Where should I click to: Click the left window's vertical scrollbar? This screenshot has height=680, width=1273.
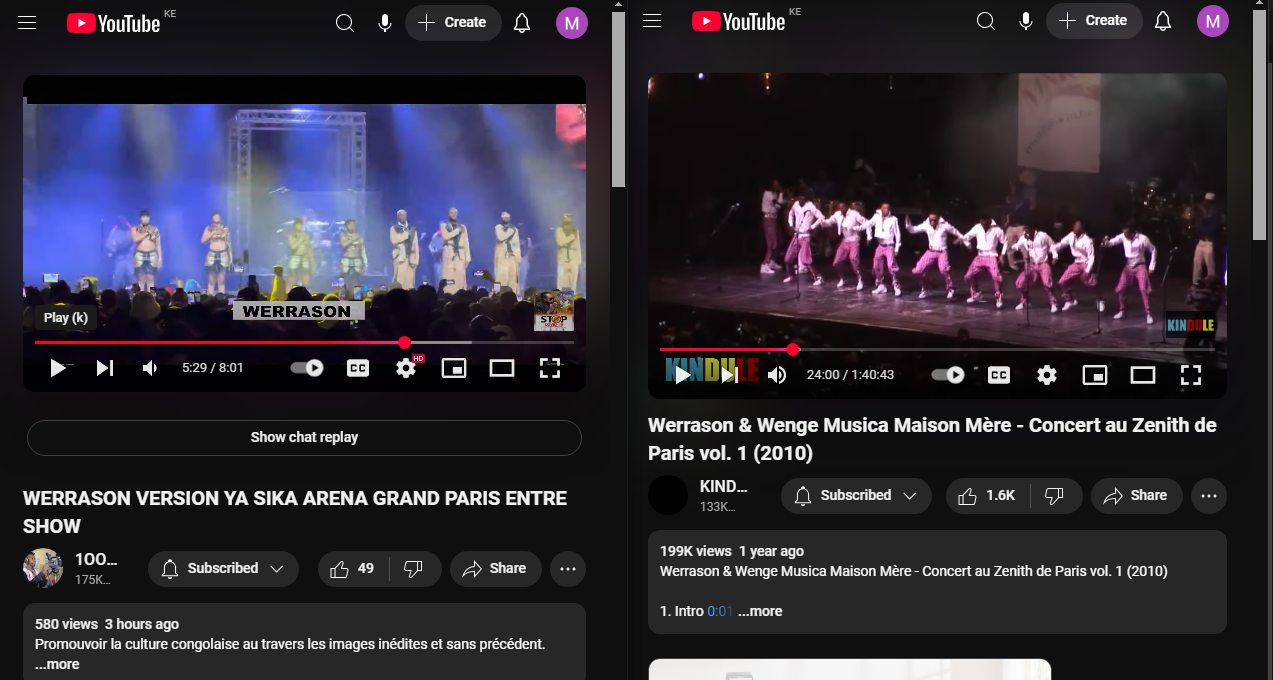[x=619, y=100]
